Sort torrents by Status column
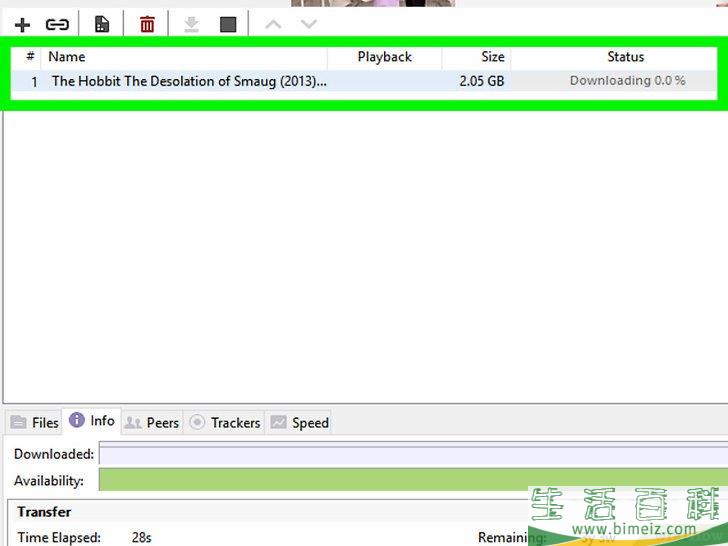 coord(614,57)
